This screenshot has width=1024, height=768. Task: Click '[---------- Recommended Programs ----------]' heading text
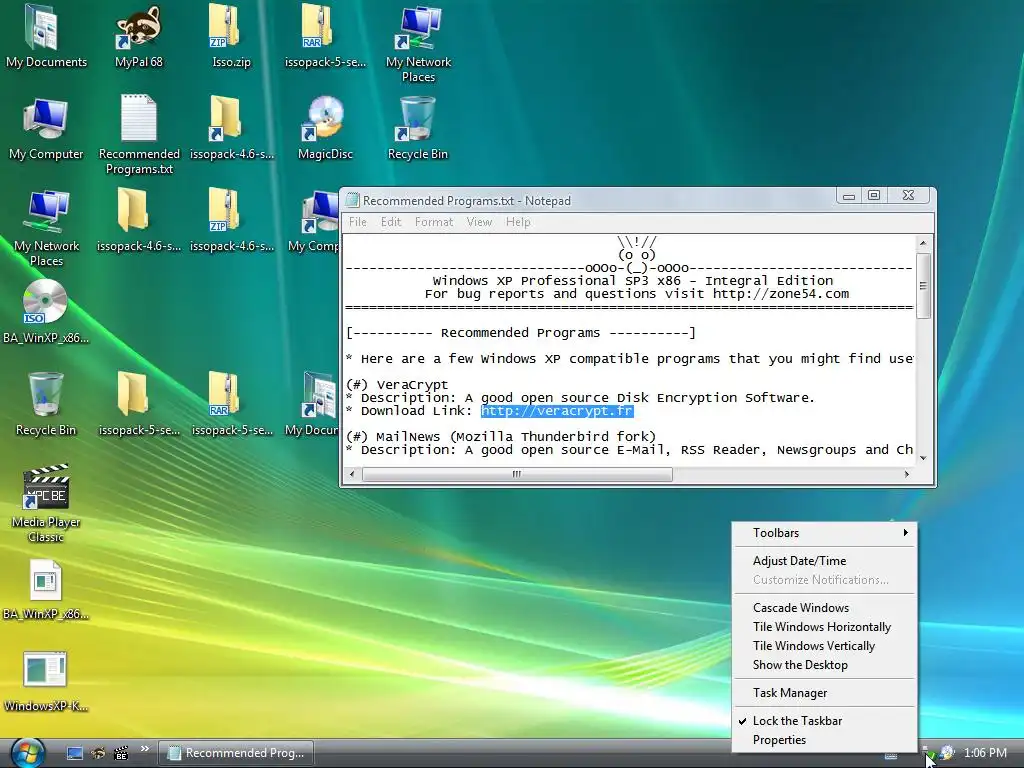pyautogui.click(x=520, y=333)
